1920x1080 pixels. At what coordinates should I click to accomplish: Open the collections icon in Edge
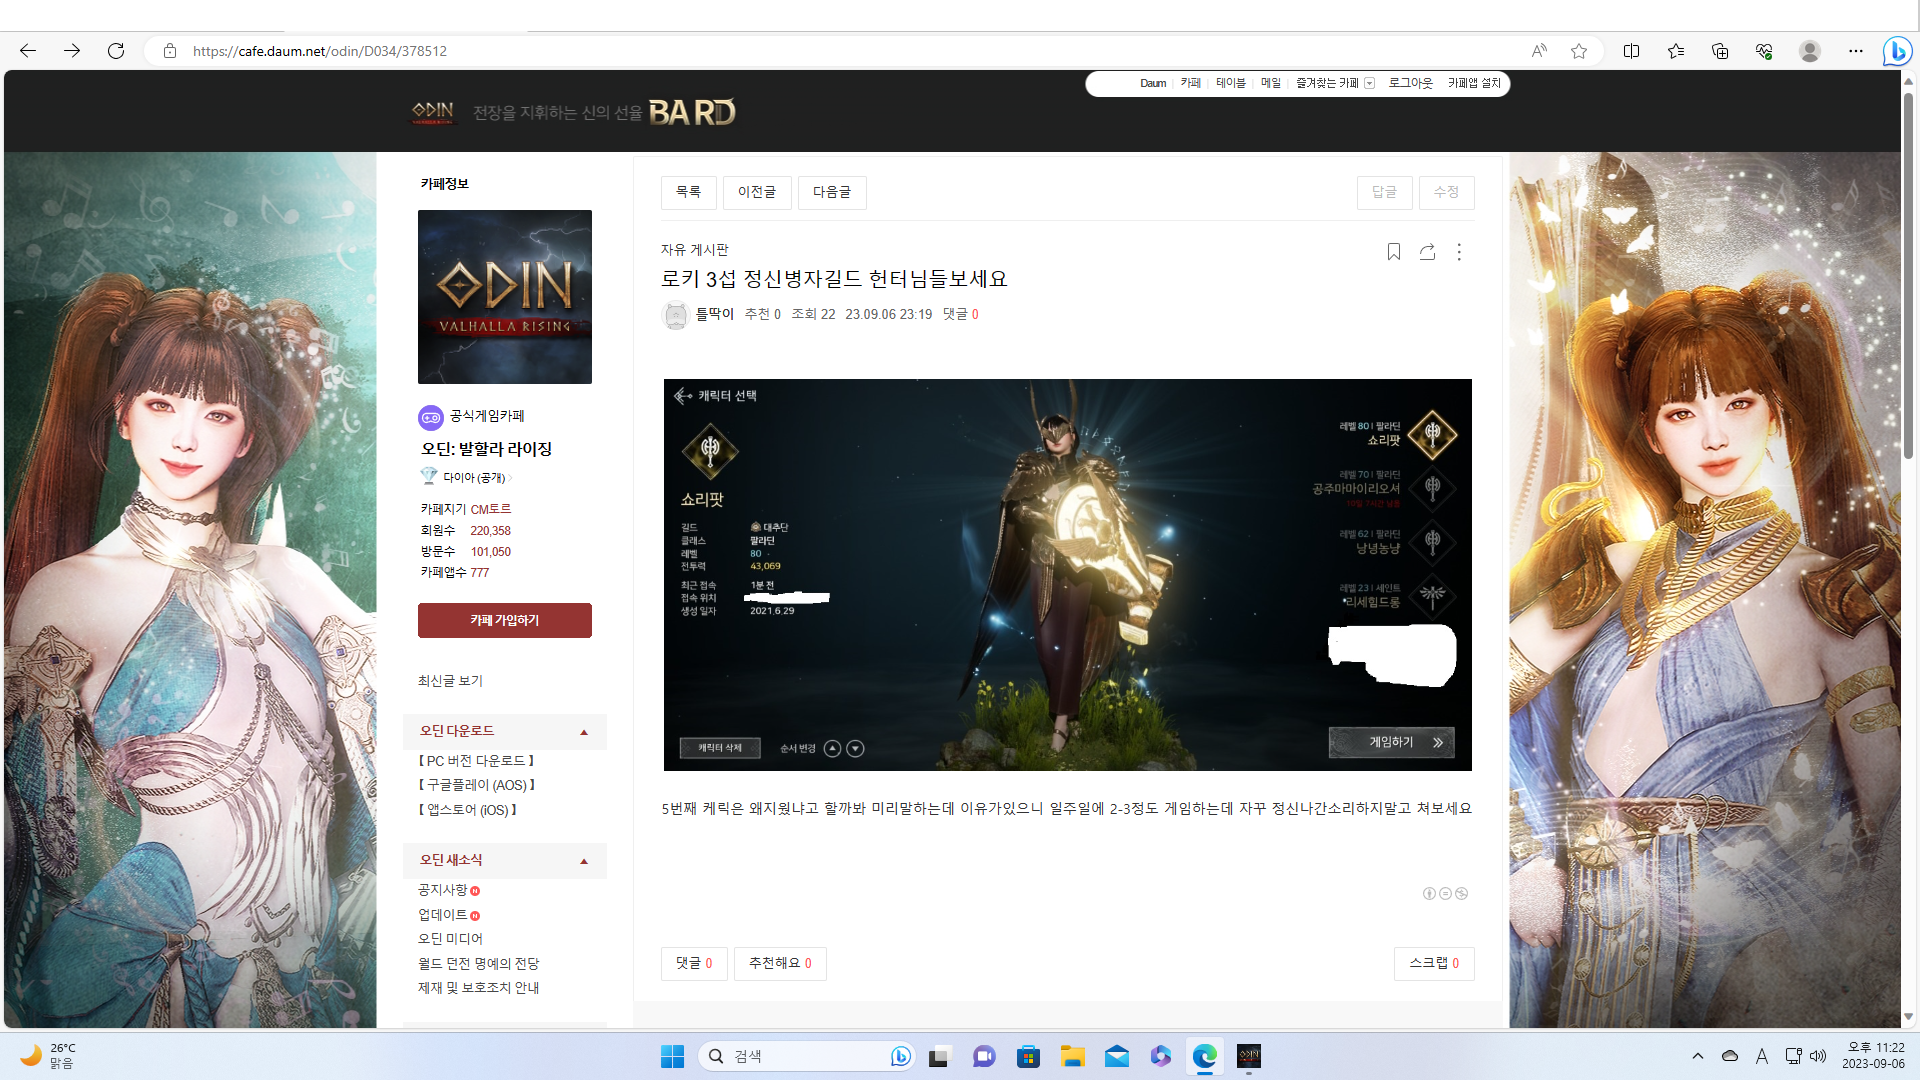coord(1720,51)
